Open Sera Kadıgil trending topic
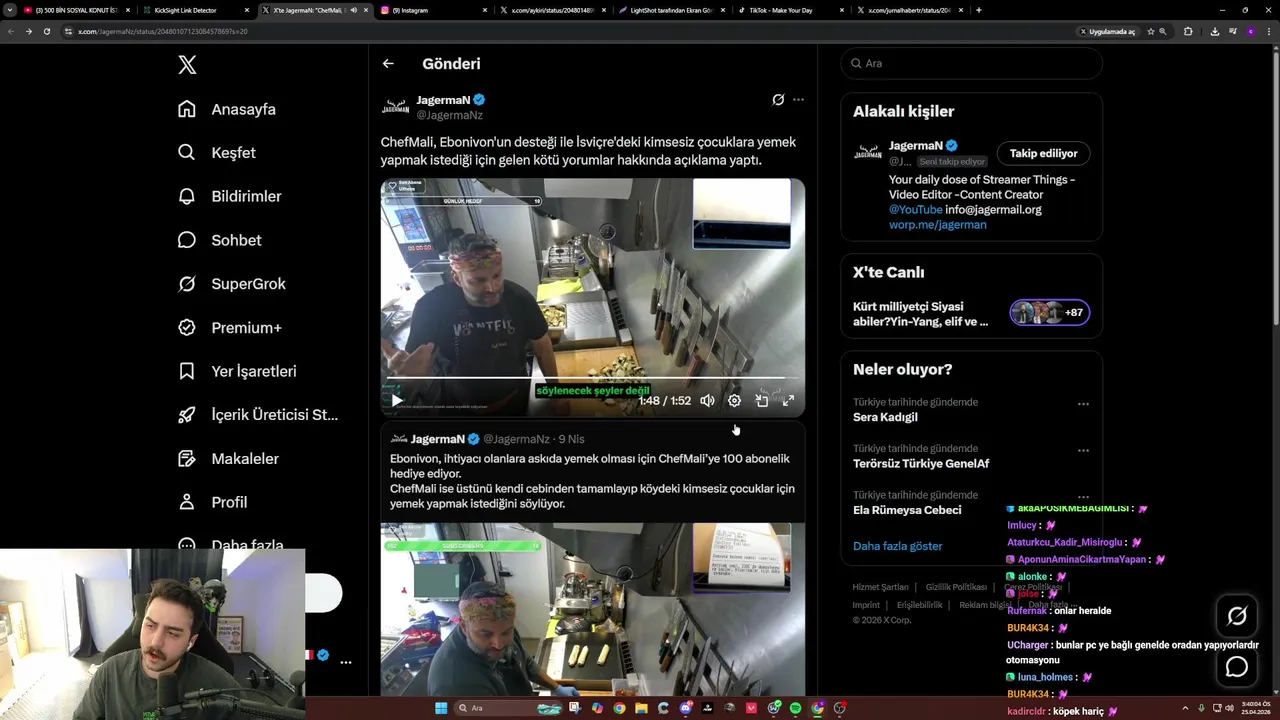This screenshot has height=720, width=1280. (885, 417)
